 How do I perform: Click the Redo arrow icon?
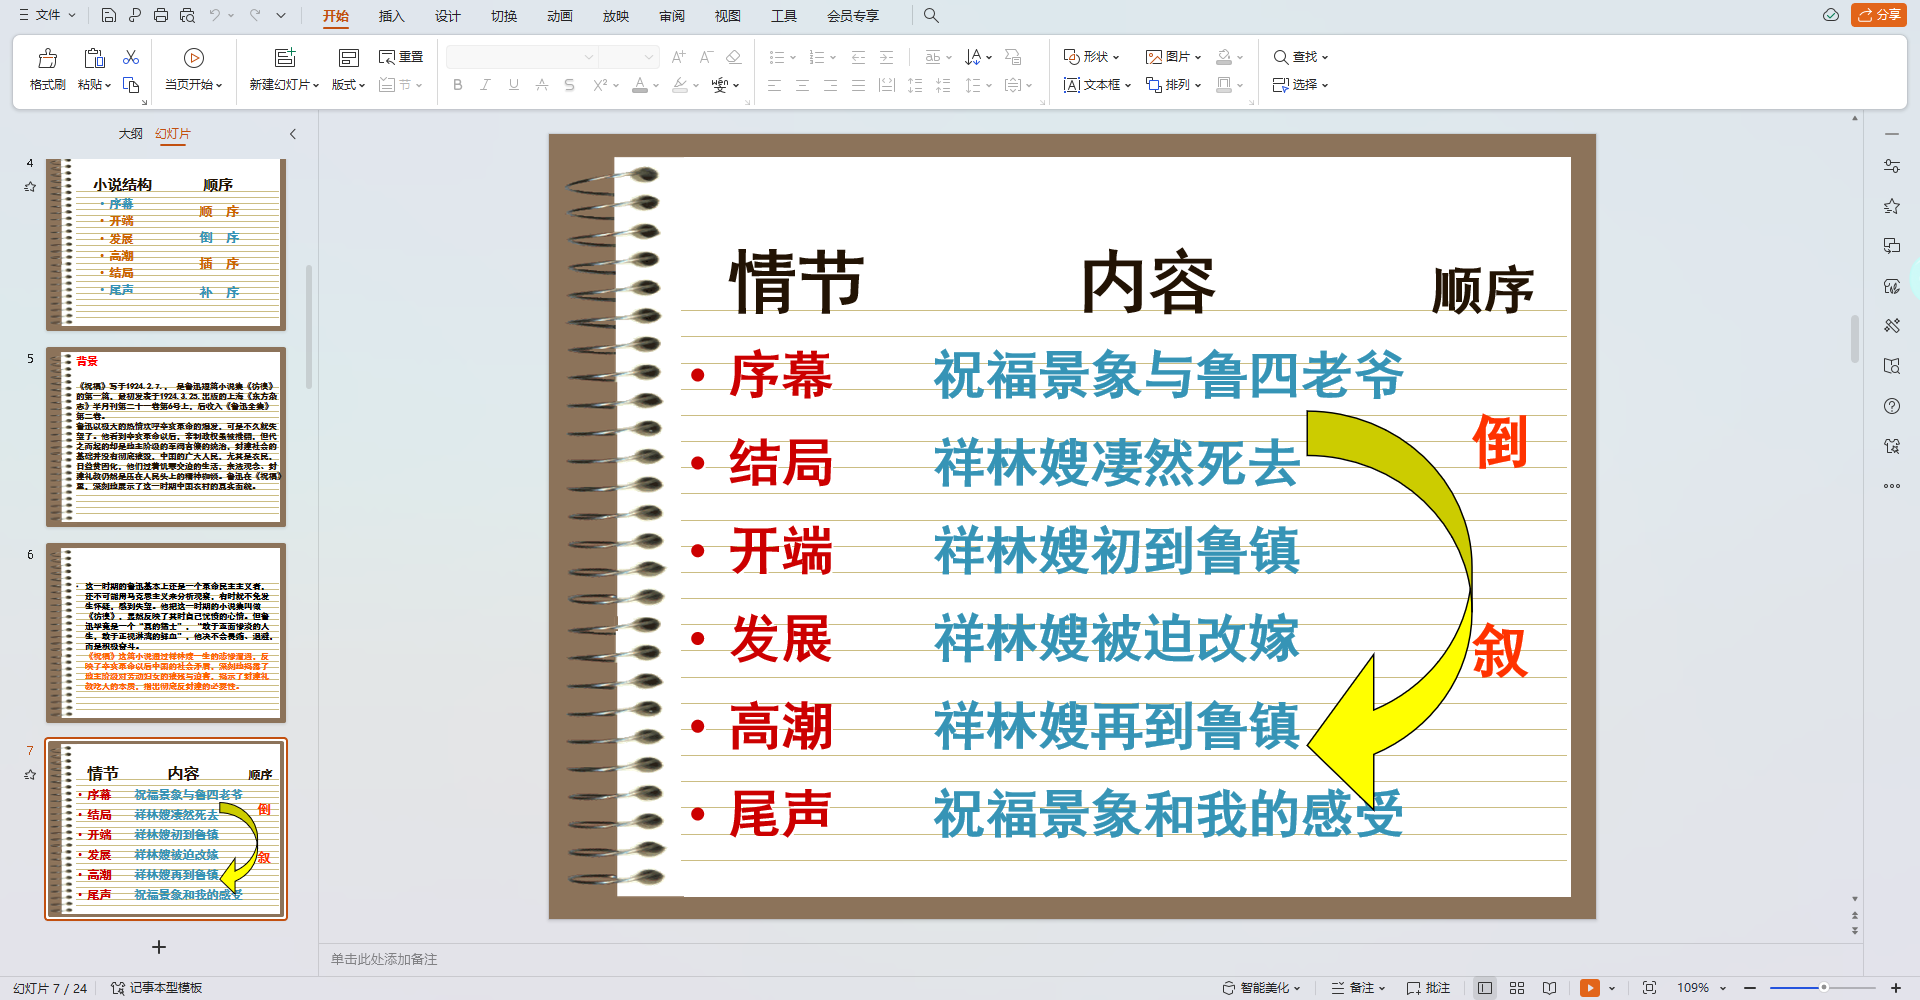point(255,15)
